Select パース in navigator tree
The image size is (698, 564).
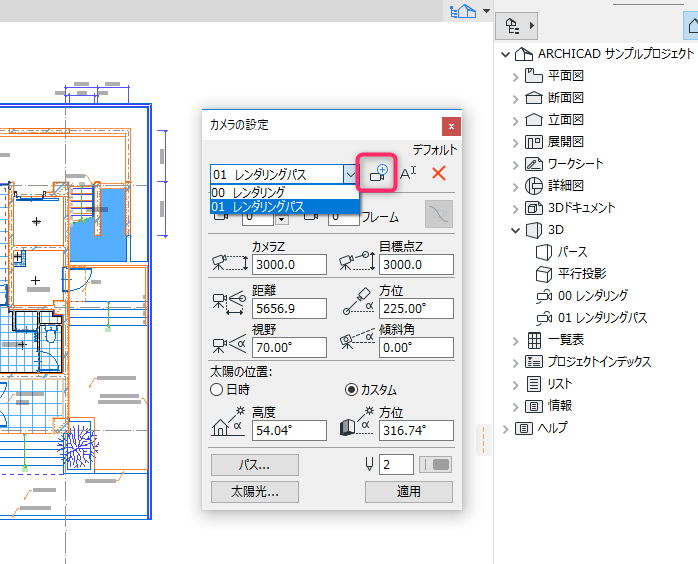(572, 252)
